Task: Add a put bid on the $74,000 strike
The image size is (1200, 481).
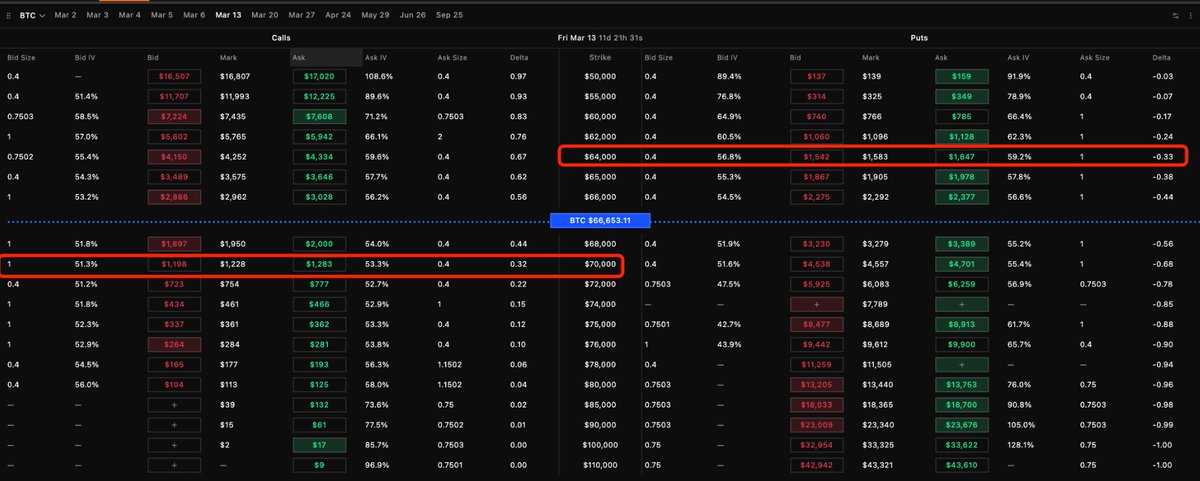Action: tap(818, 303)
